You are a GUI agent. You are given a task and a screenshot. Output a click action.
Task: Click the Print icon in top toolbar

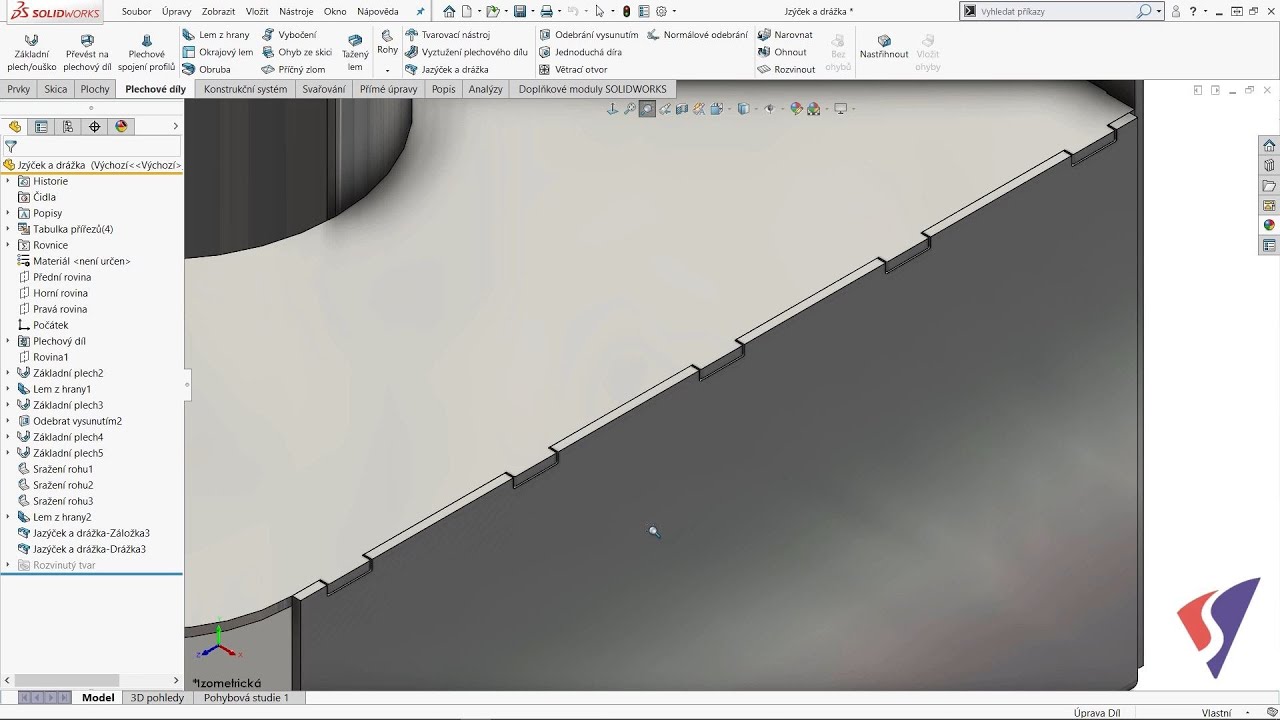coord(546,12)
